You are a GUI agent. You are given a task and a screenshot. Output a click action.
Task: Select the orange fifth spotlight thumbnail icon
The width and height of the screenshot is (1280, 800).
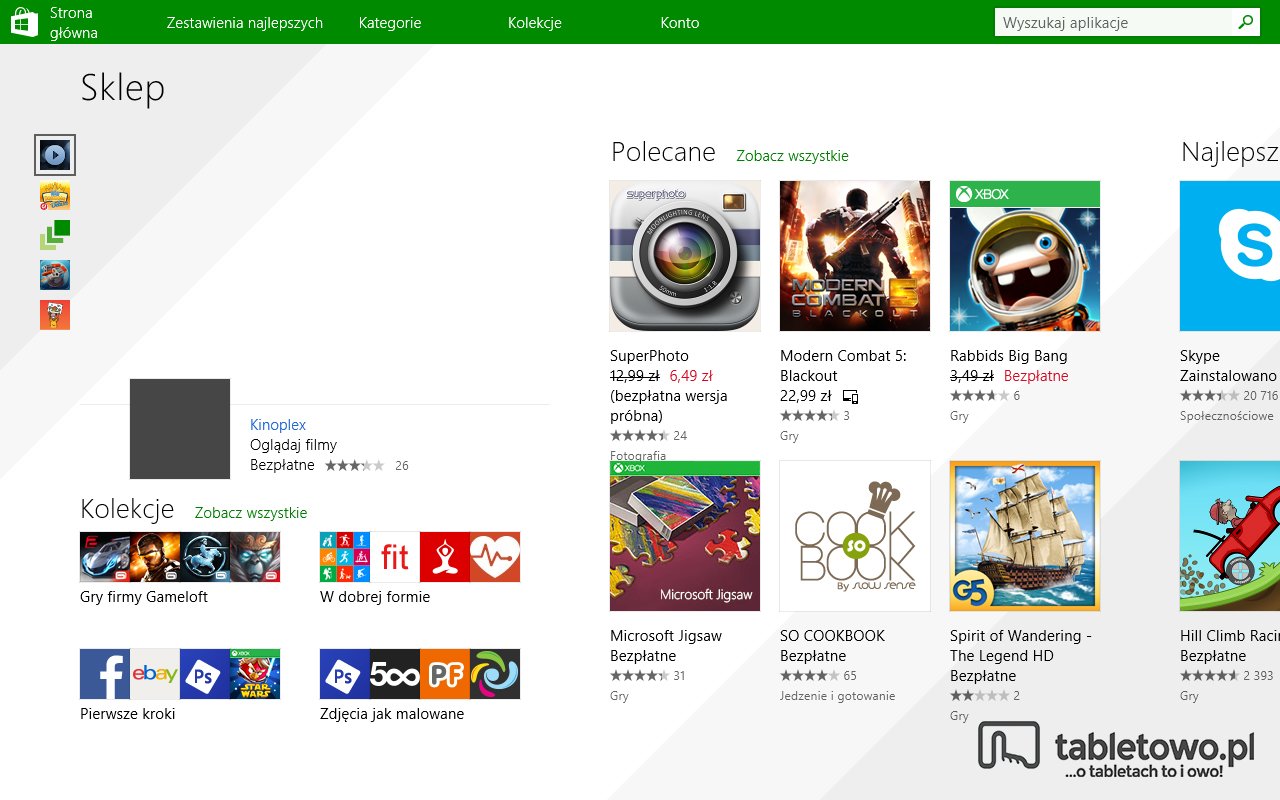click(x=55, y=315)
